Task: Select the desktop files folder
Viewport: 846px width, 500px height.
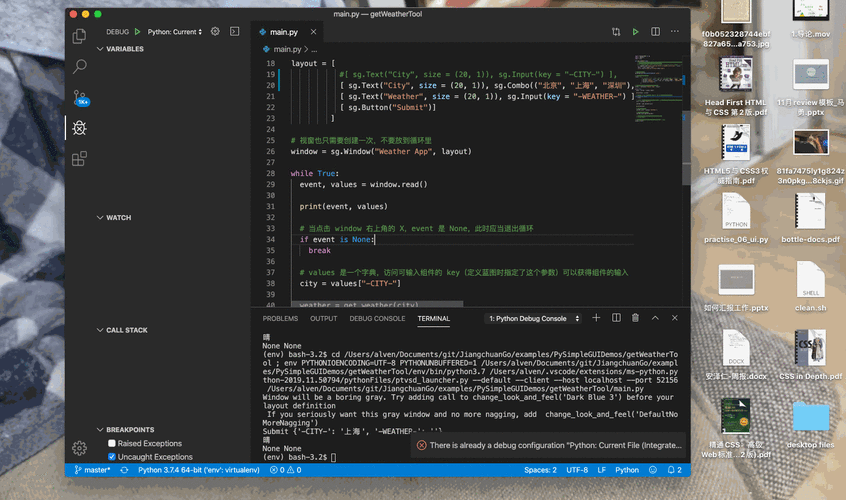Action: [x=810, y=424]
